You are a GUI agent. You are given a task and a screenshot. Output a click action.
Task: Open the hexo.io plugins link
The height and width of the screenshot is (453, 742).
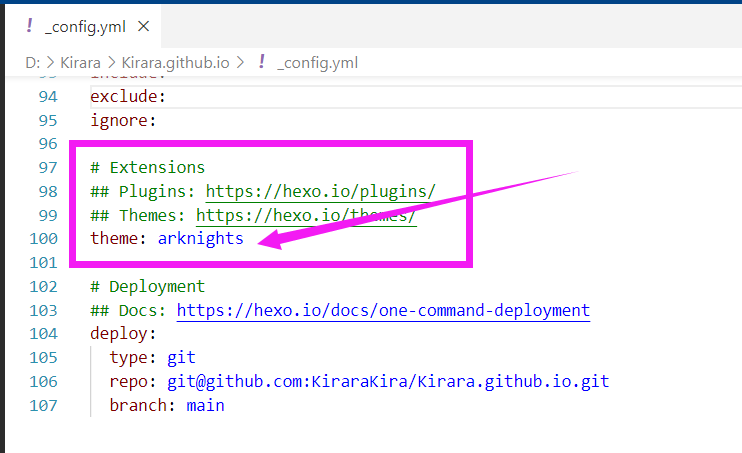click(320, 192)
